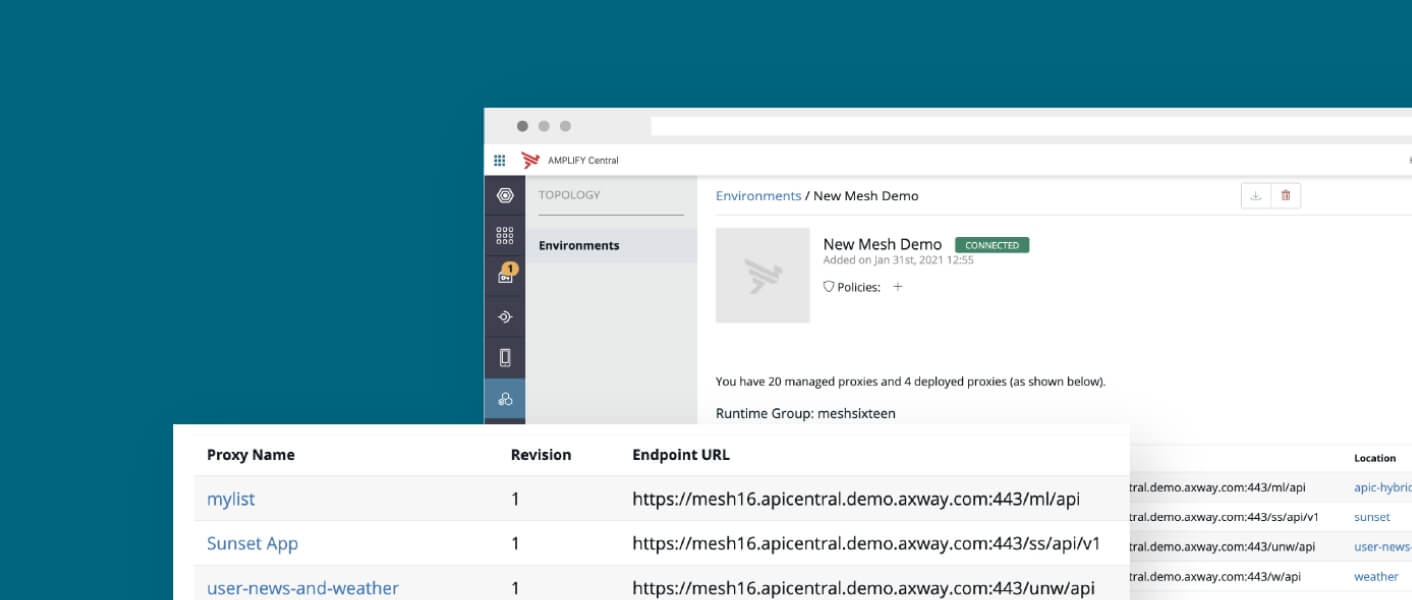The image size is (1412, 600).
Task: Click the Proxy Name column header
Action: 251,455
